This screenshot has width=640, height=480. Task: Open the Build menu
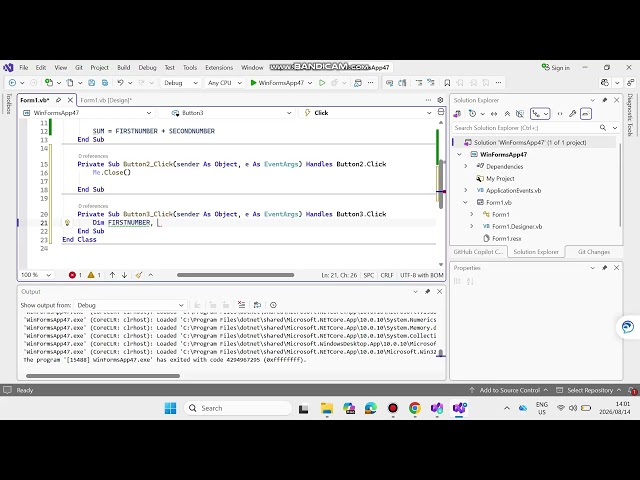124,68
